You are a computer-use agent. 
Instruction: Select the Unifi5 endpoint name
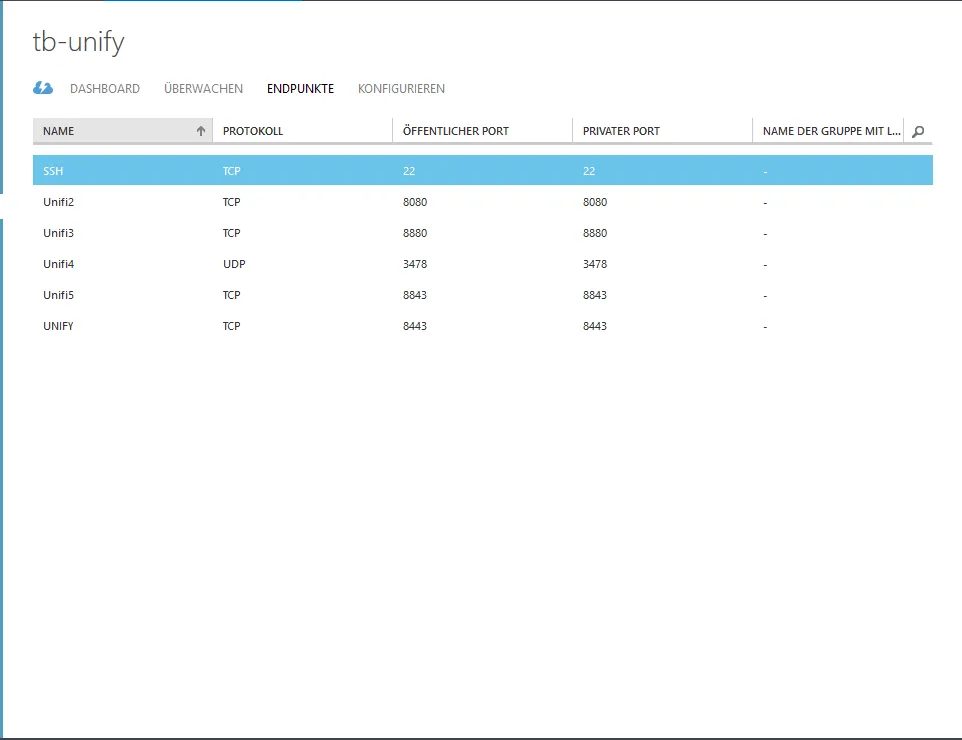click(x=58, y=295)
